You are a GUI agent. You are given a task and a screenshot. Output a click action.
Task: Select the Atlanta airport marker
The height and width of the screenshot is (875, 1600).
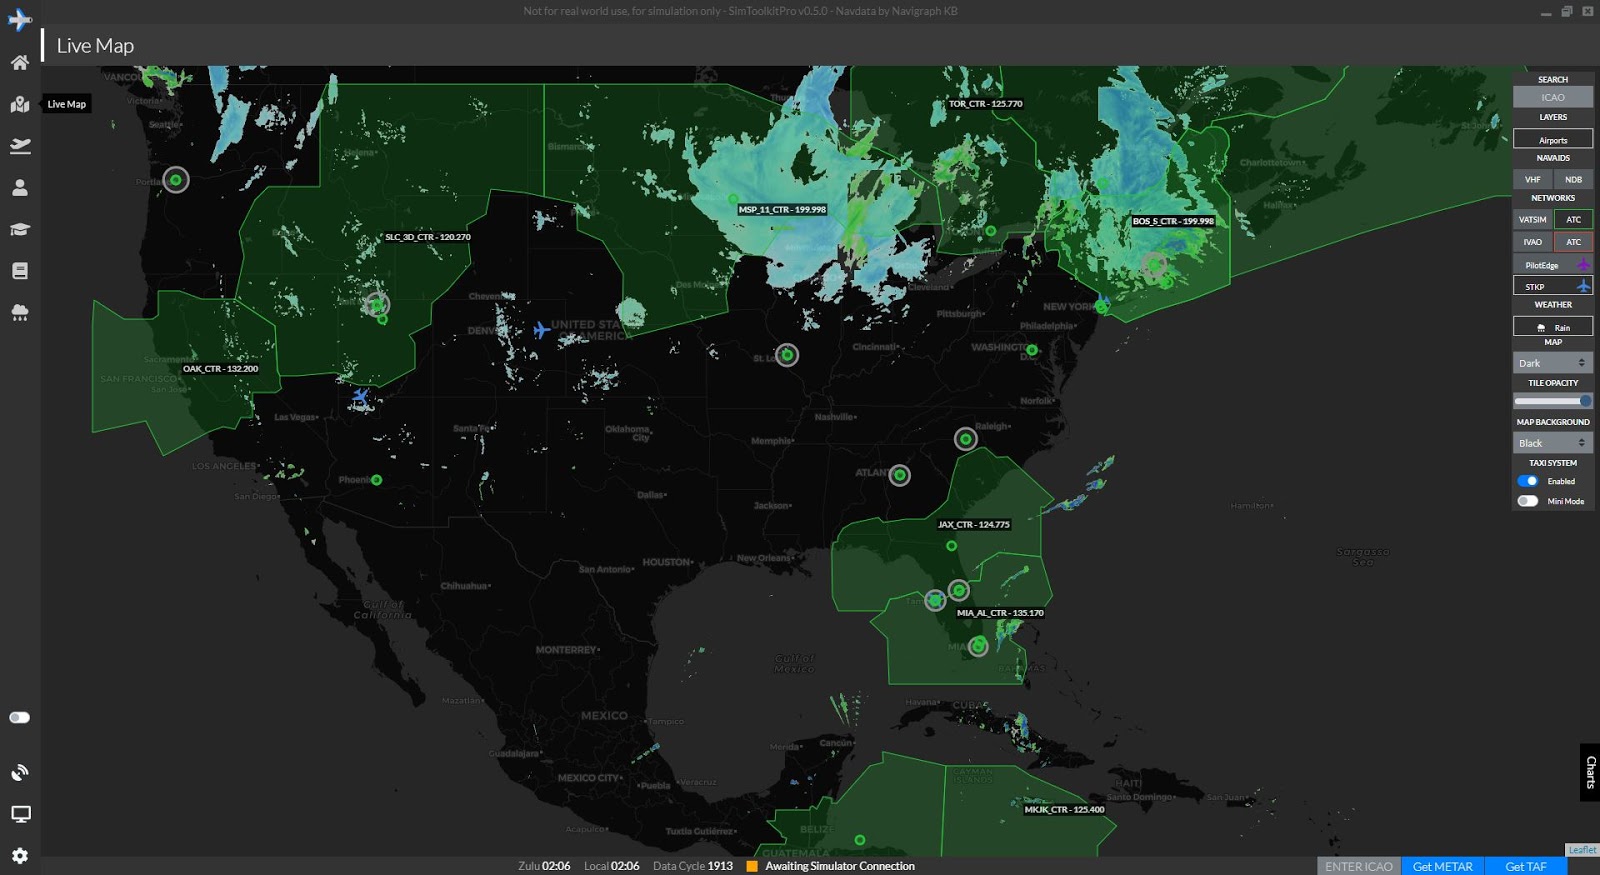900,476
